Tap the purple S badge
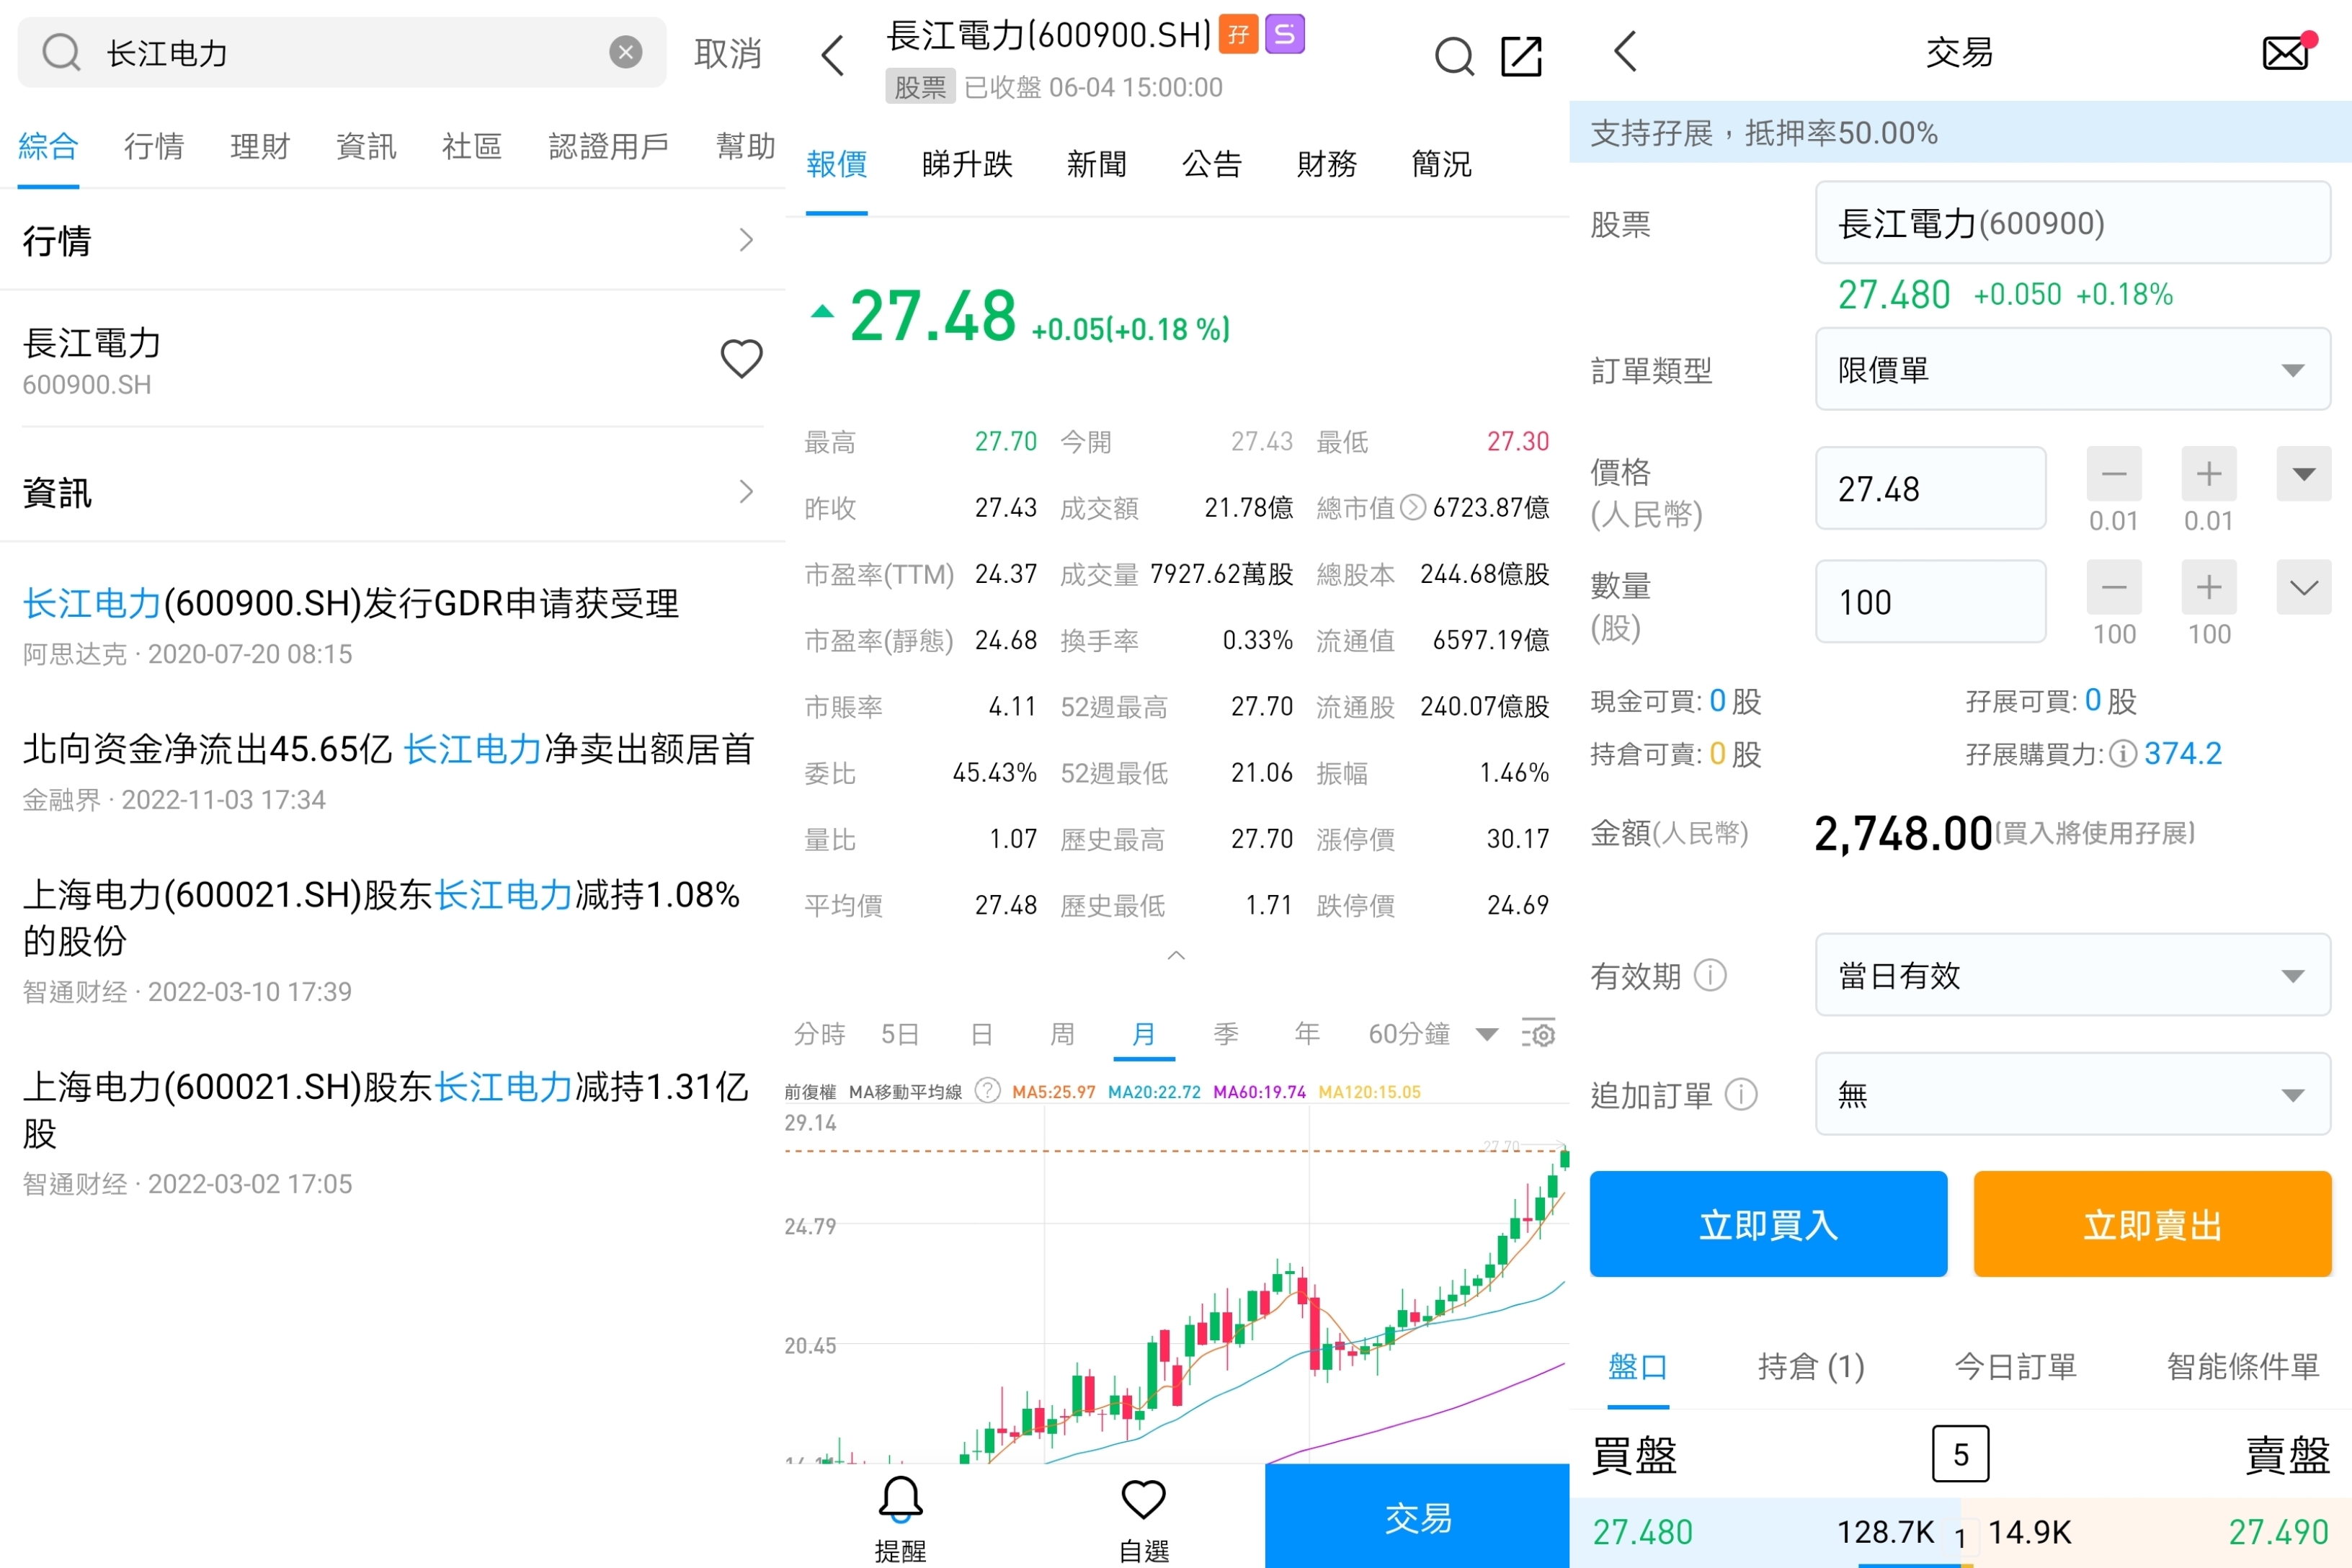The height and width of the screenshot is (1568, 2352). click(1285, 35)
